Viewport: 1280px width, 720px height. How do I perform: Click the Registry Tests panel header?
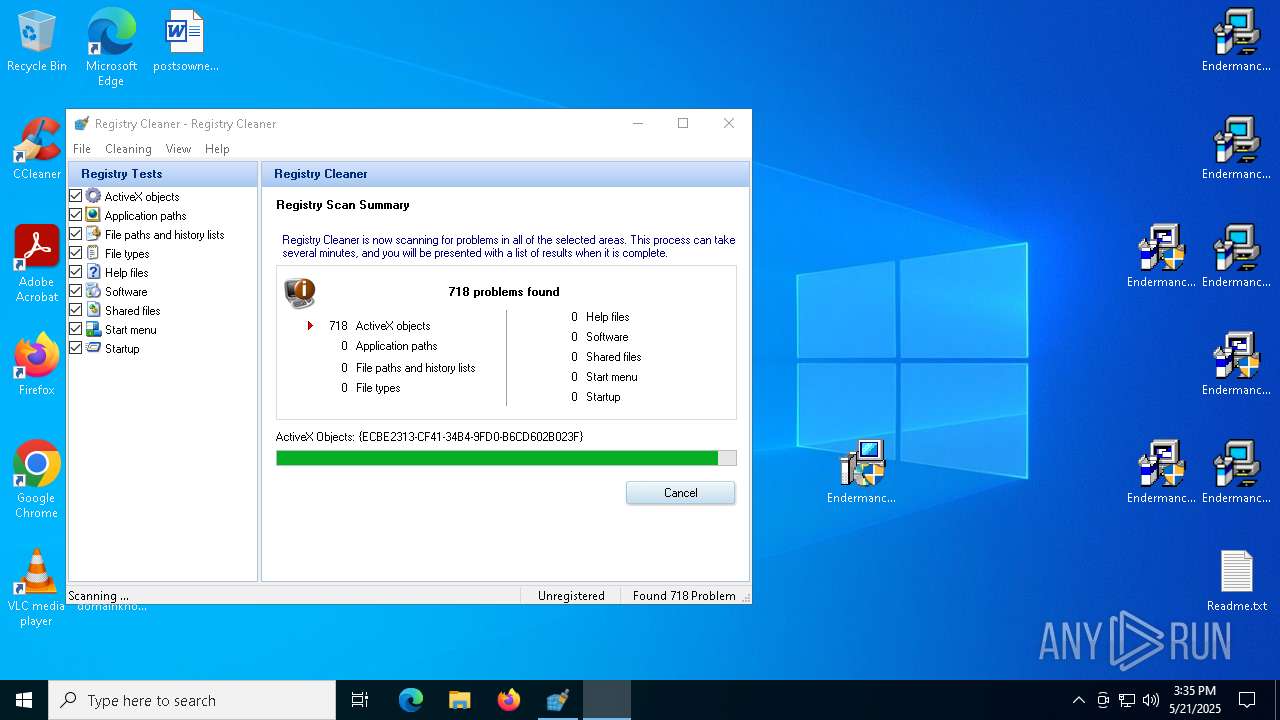click(x=162, y=174)
